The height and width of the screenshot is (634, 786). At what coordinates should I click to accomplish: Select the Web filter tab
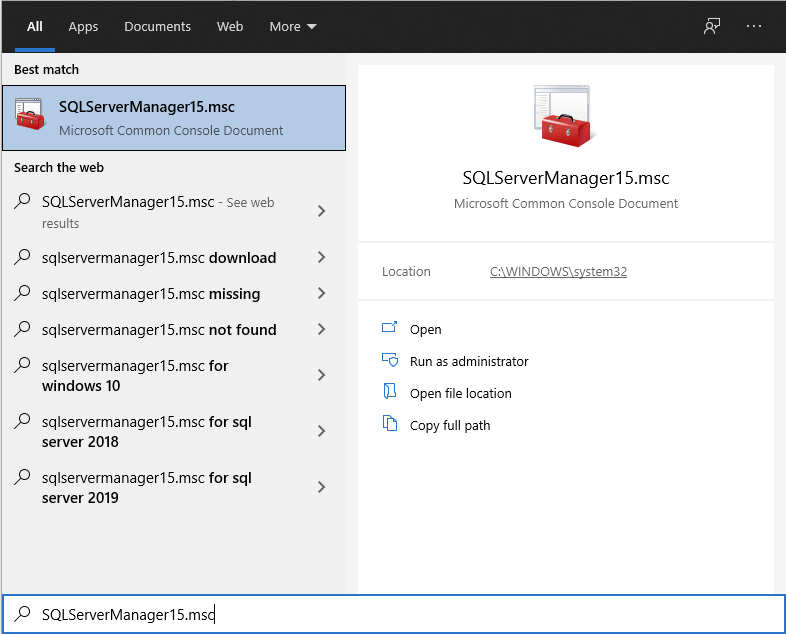tap(230, 27)
